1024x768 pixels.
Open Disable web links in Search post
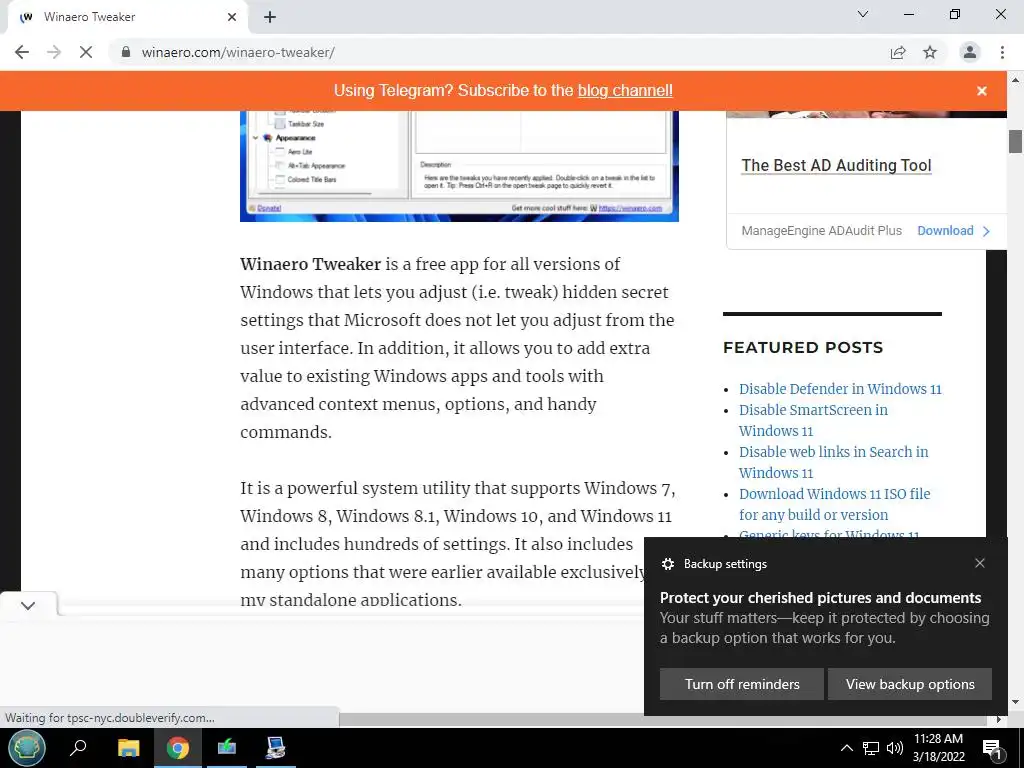[x=833, y=462]
